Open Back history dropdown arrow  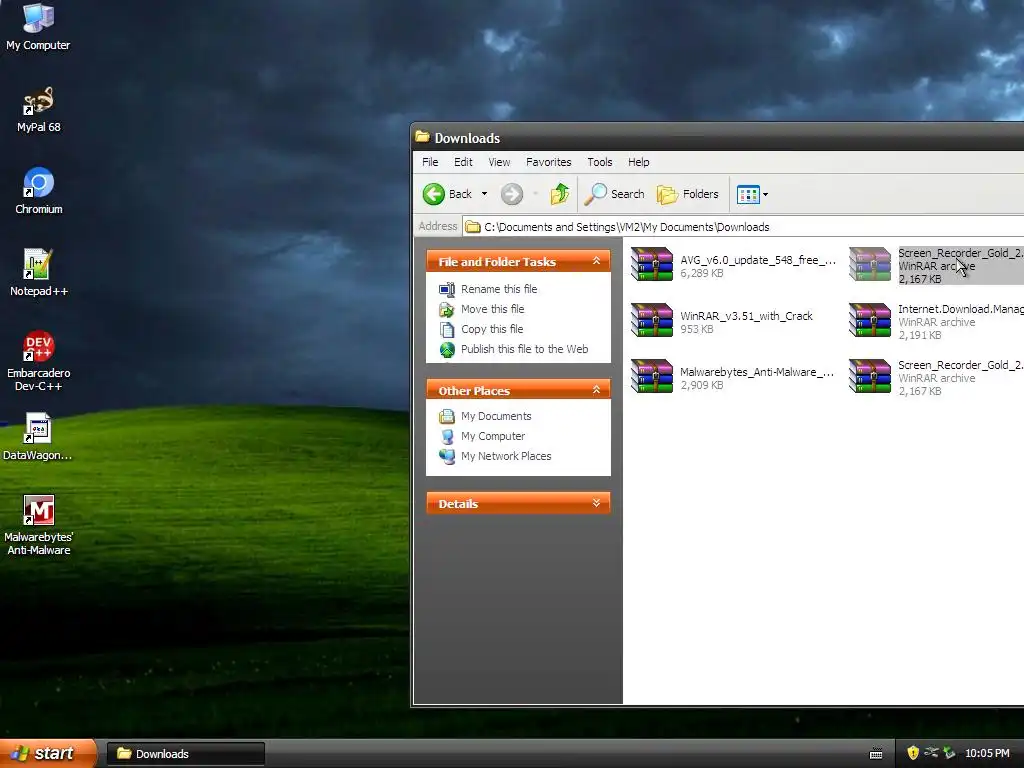pos(484,194)
